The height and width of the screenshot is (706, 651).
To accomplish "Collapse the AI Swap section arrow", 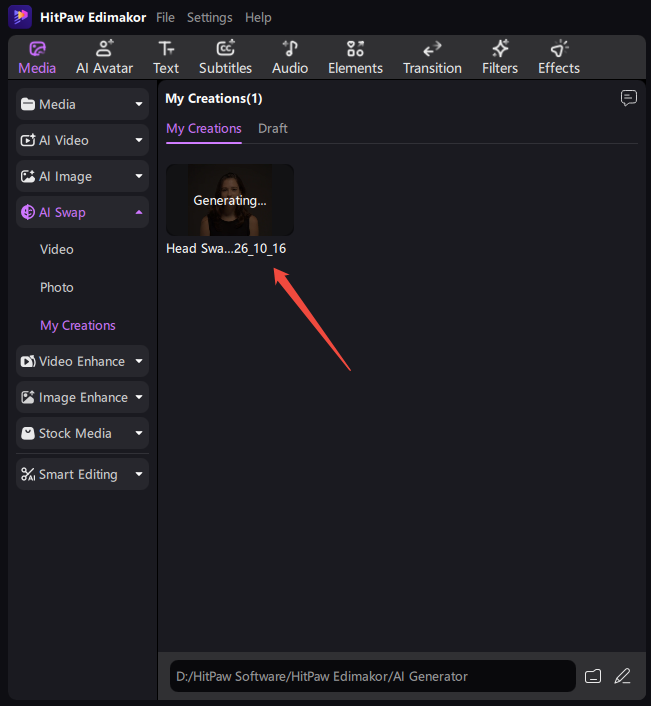I will pyautogui.click(x=139, y=212).
